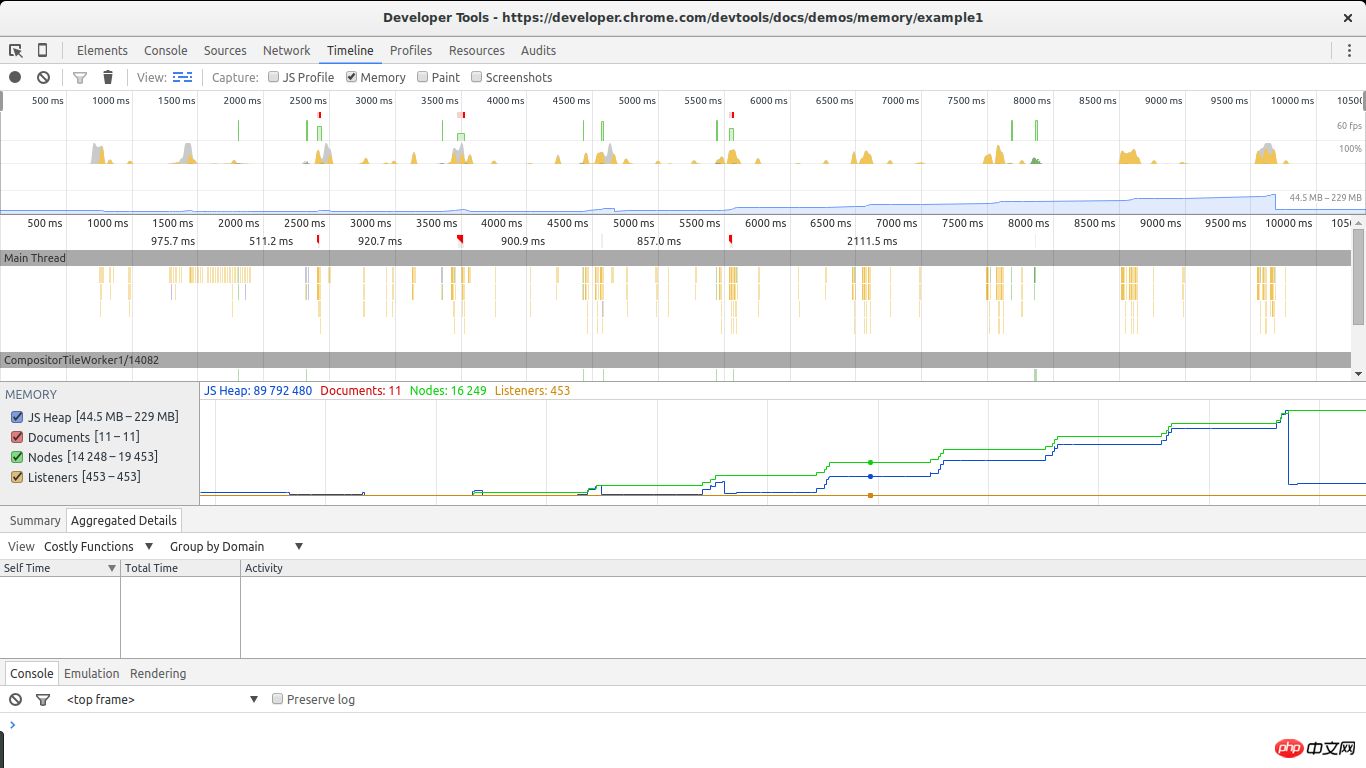The width and height of the screenshot is (1366, 768).
Task: Switch timeline view mode icon next to View
Action: (x=182, y=77)
